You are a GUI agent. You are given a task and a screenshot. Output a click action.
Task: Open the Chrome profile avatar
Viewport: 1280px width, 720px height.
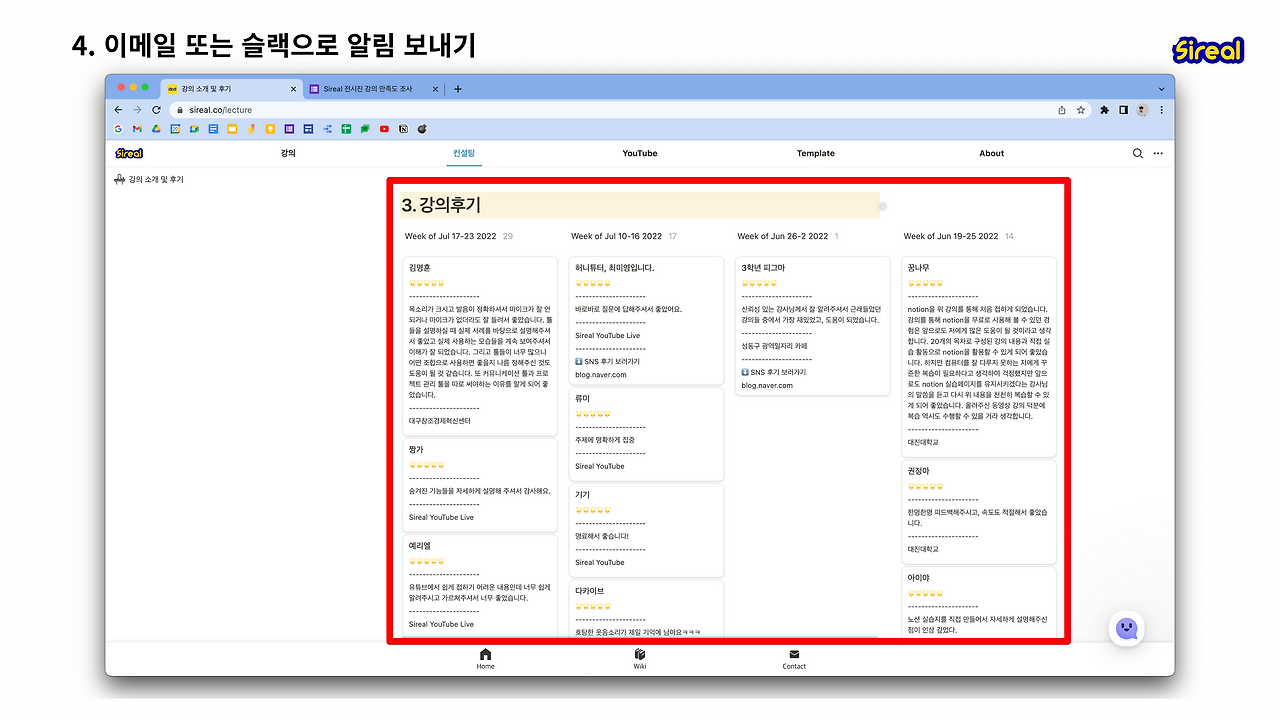coord(1142,110)
